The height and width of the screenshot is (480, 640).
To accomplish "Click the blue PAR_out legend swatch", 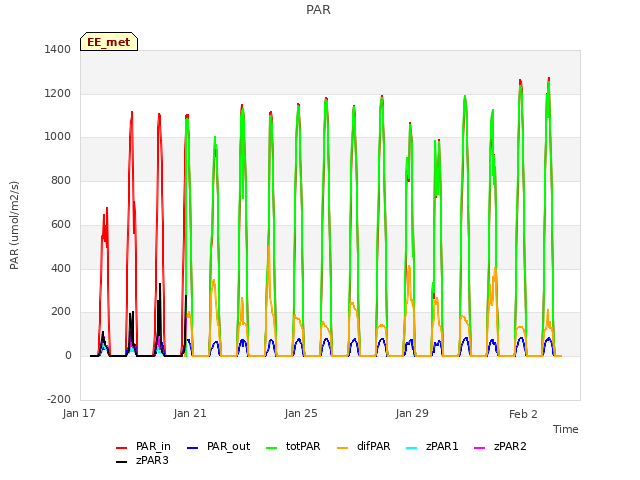I will click(x=192, y=448).
